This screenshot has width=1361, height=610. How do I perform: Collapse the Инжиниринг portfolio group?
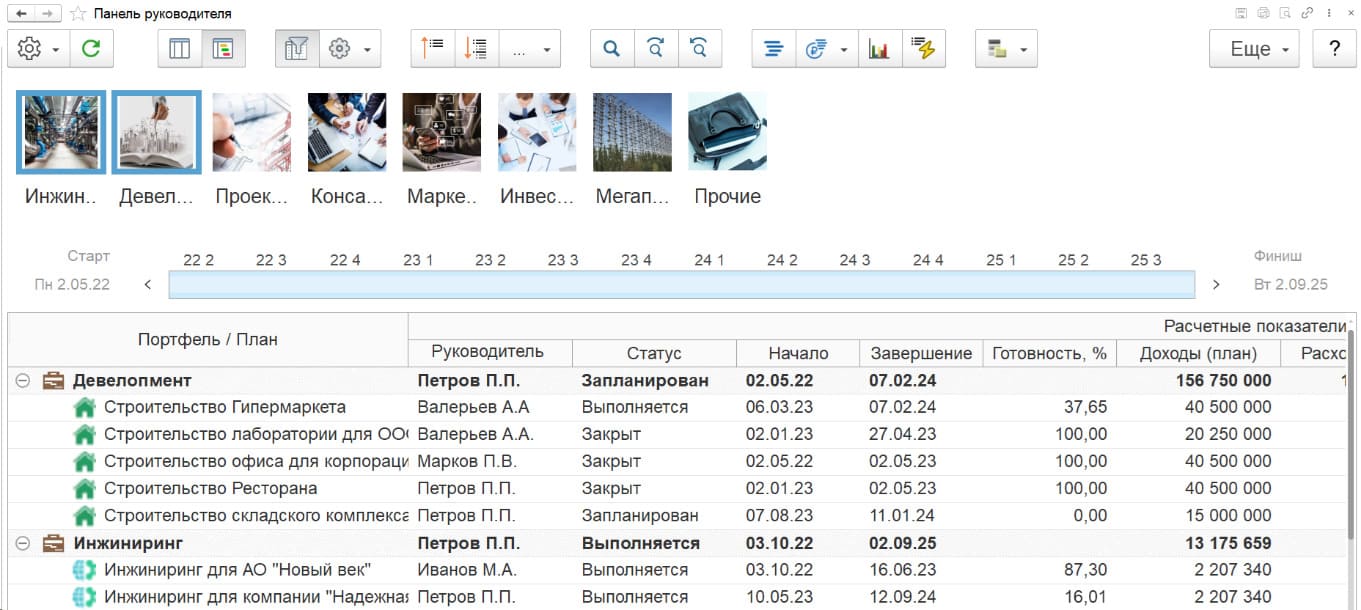point(23,543)
